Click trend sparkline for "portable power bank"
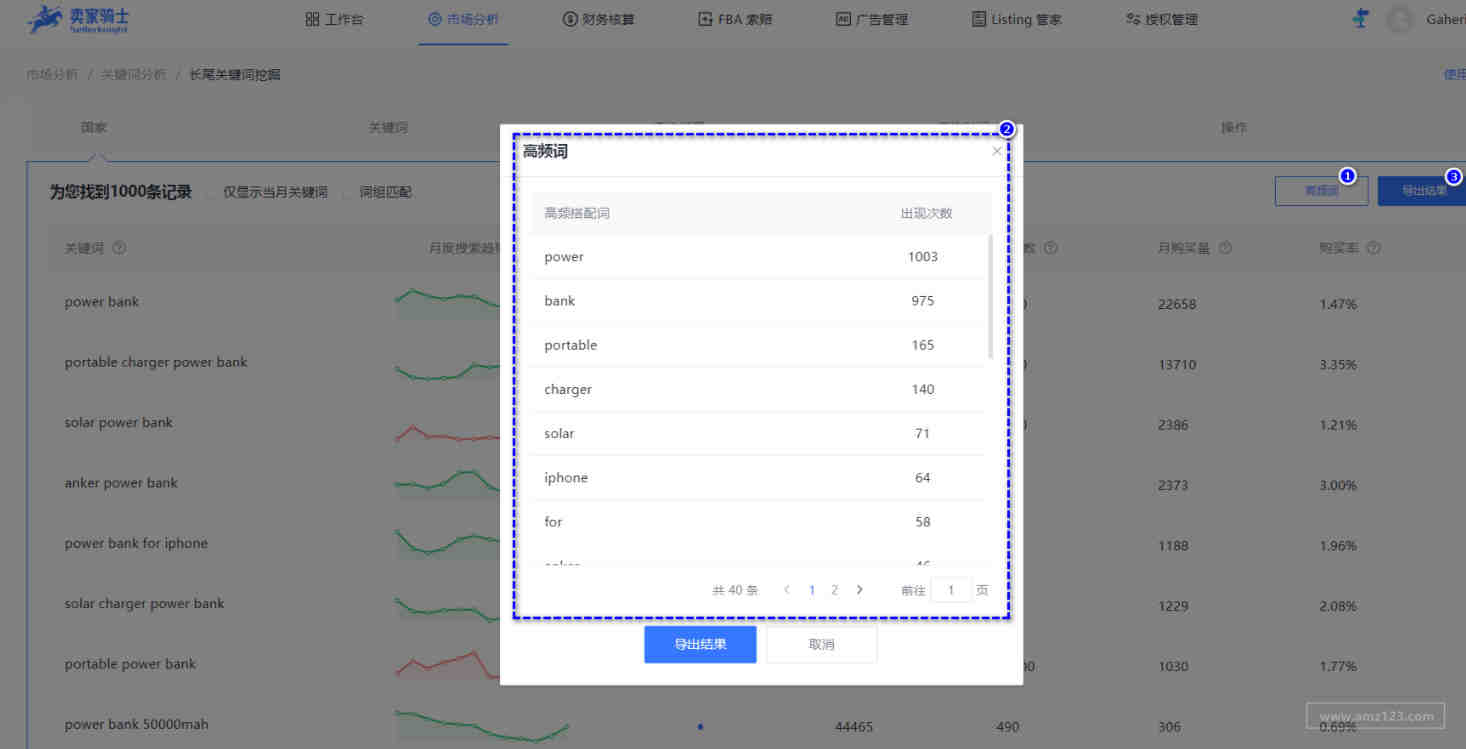1466x749 pixels. click(447, 664)
